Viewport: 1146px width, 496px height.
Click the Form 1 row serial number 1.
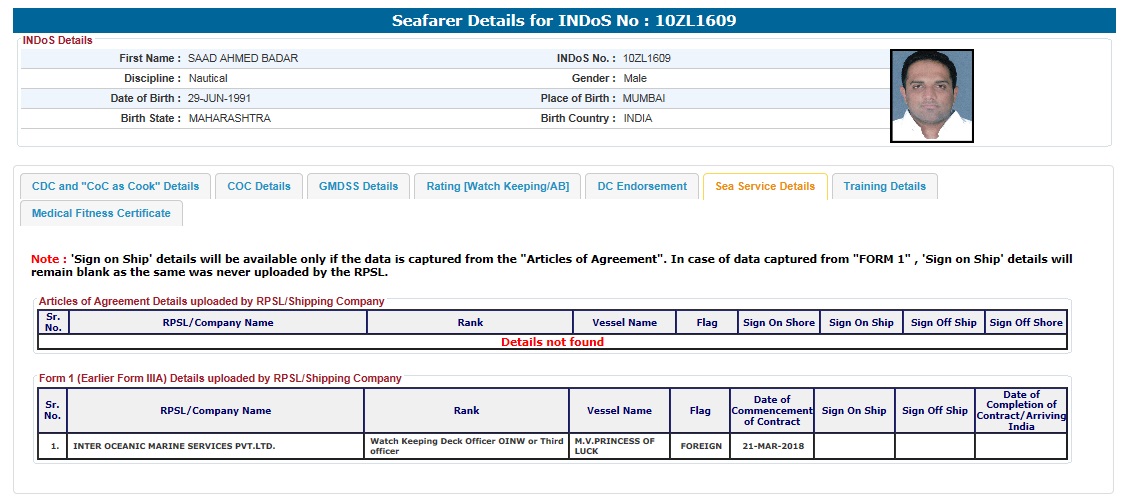(53, 446)
